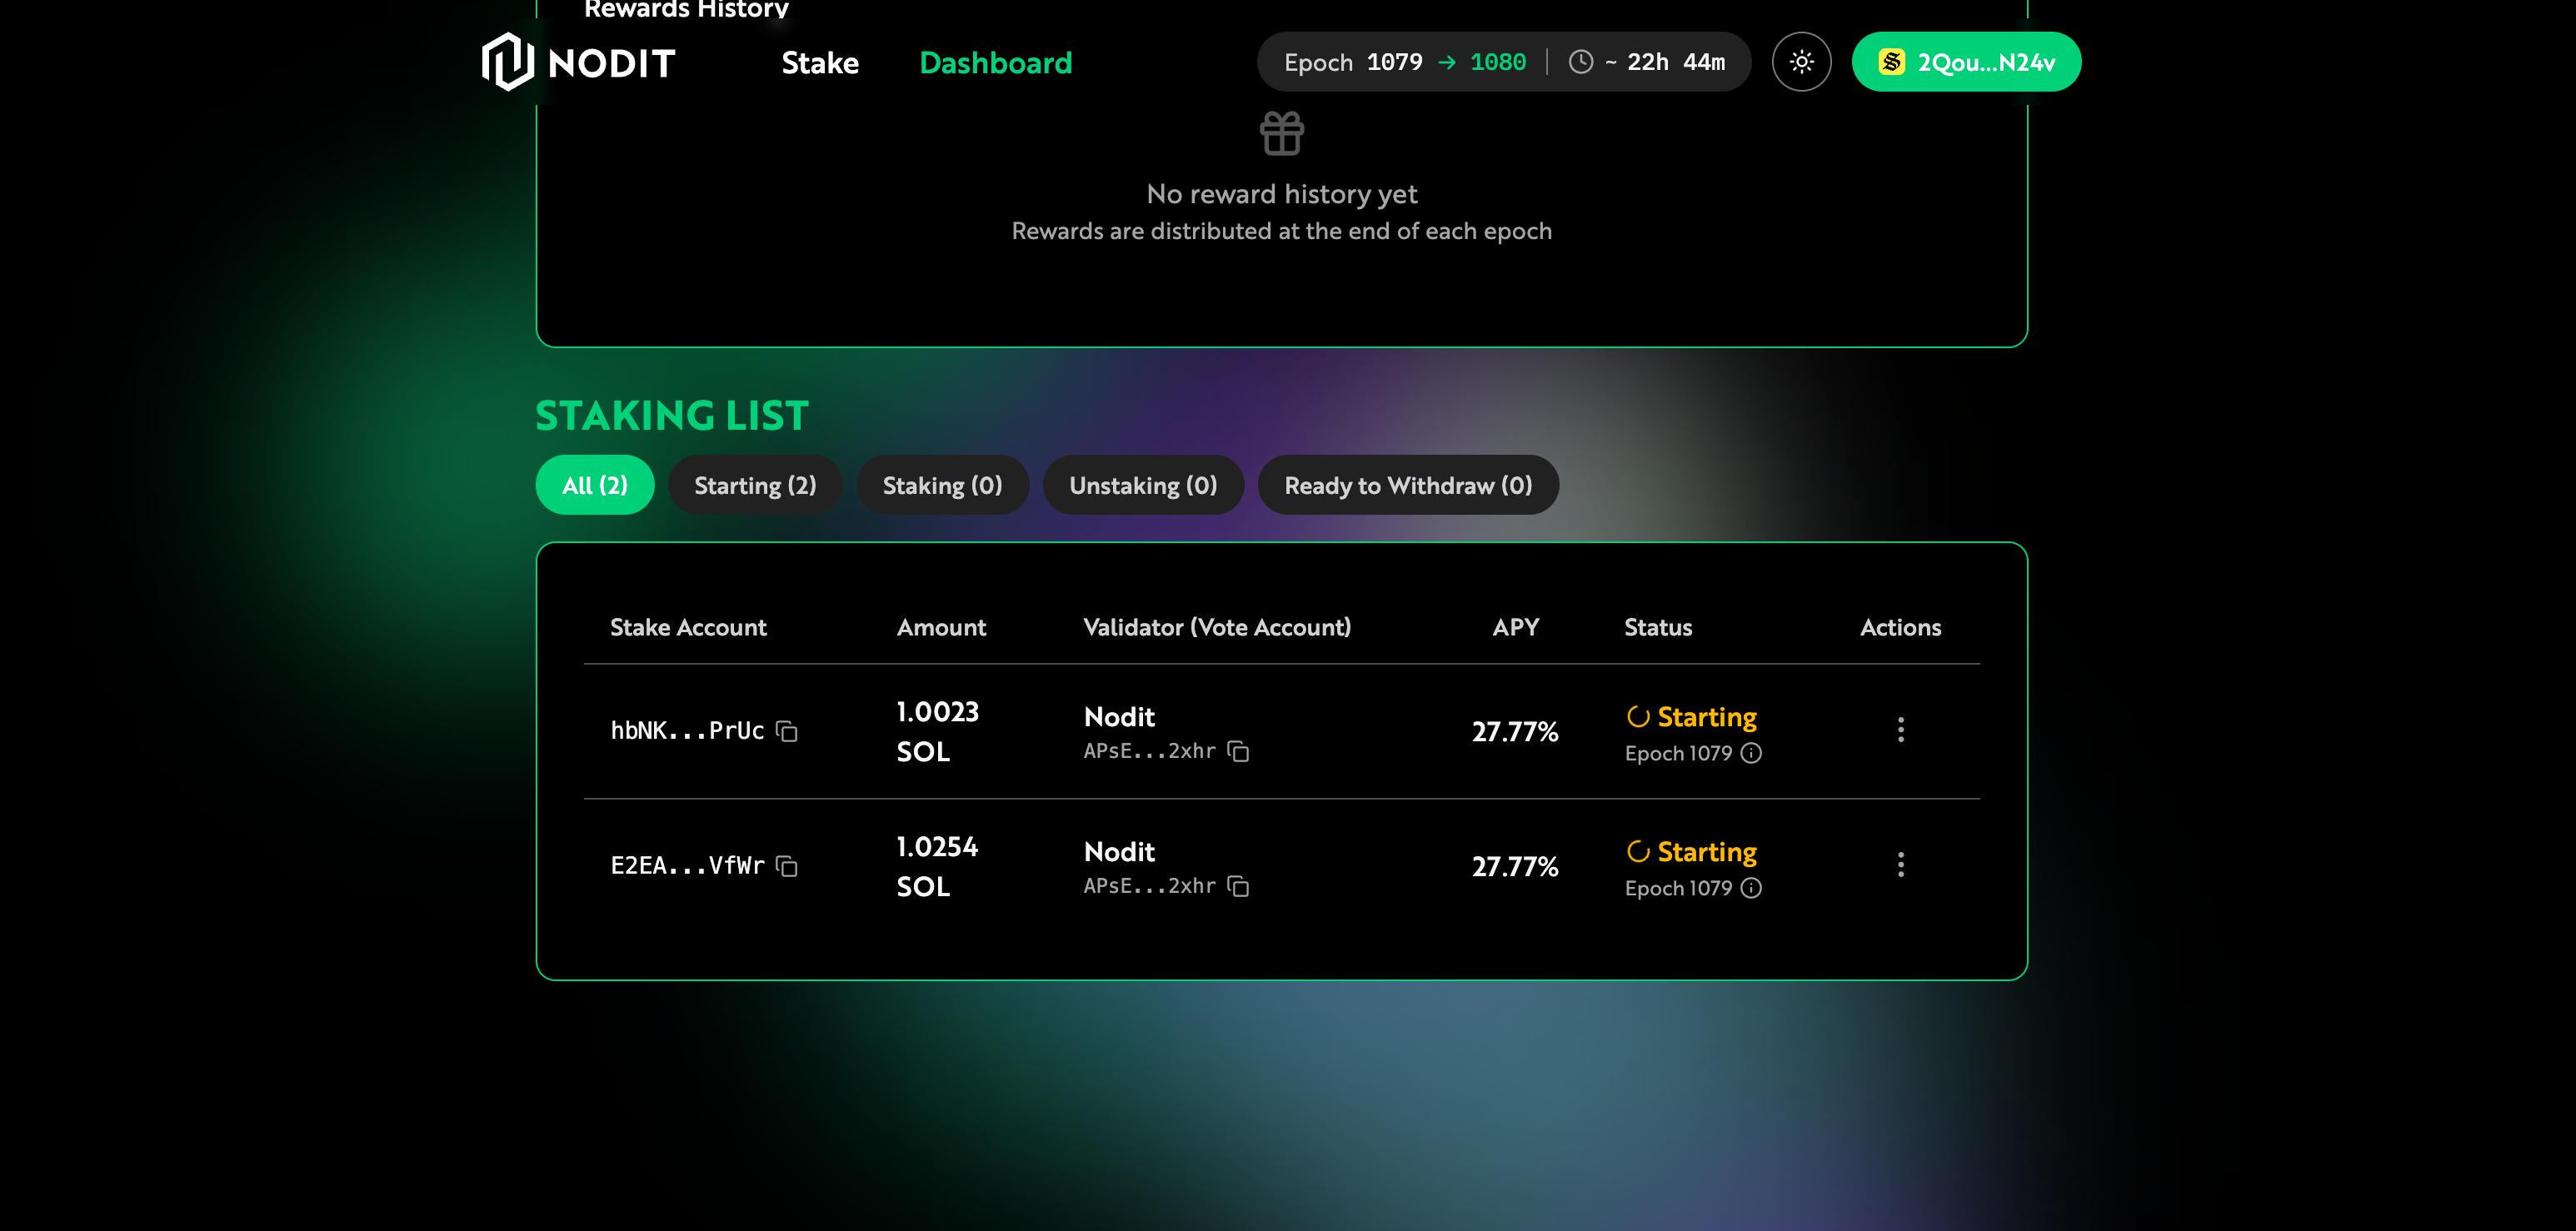2576x1231 pixels.
Task: Click the gift icon above No reward history yet
Action: [x=1281, y=133]
